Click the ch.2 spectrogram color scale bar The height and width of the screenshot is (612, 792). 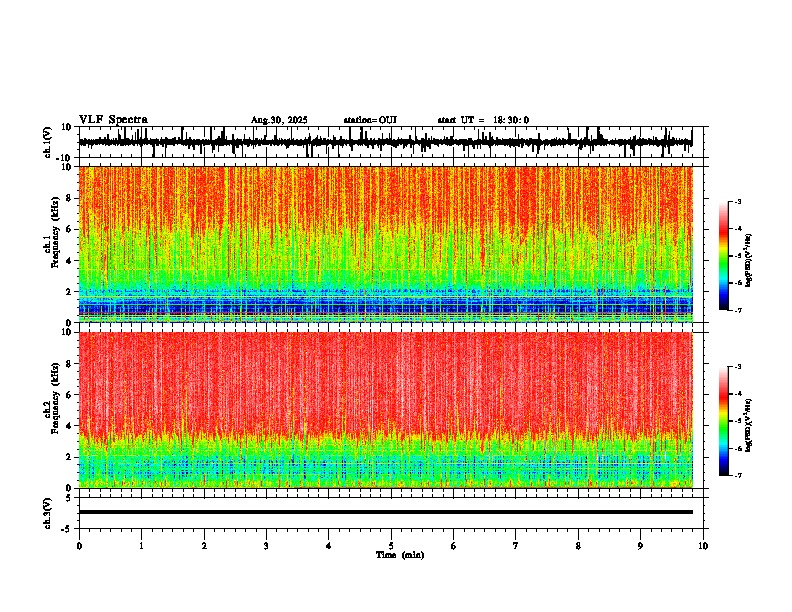coord(724,421)
